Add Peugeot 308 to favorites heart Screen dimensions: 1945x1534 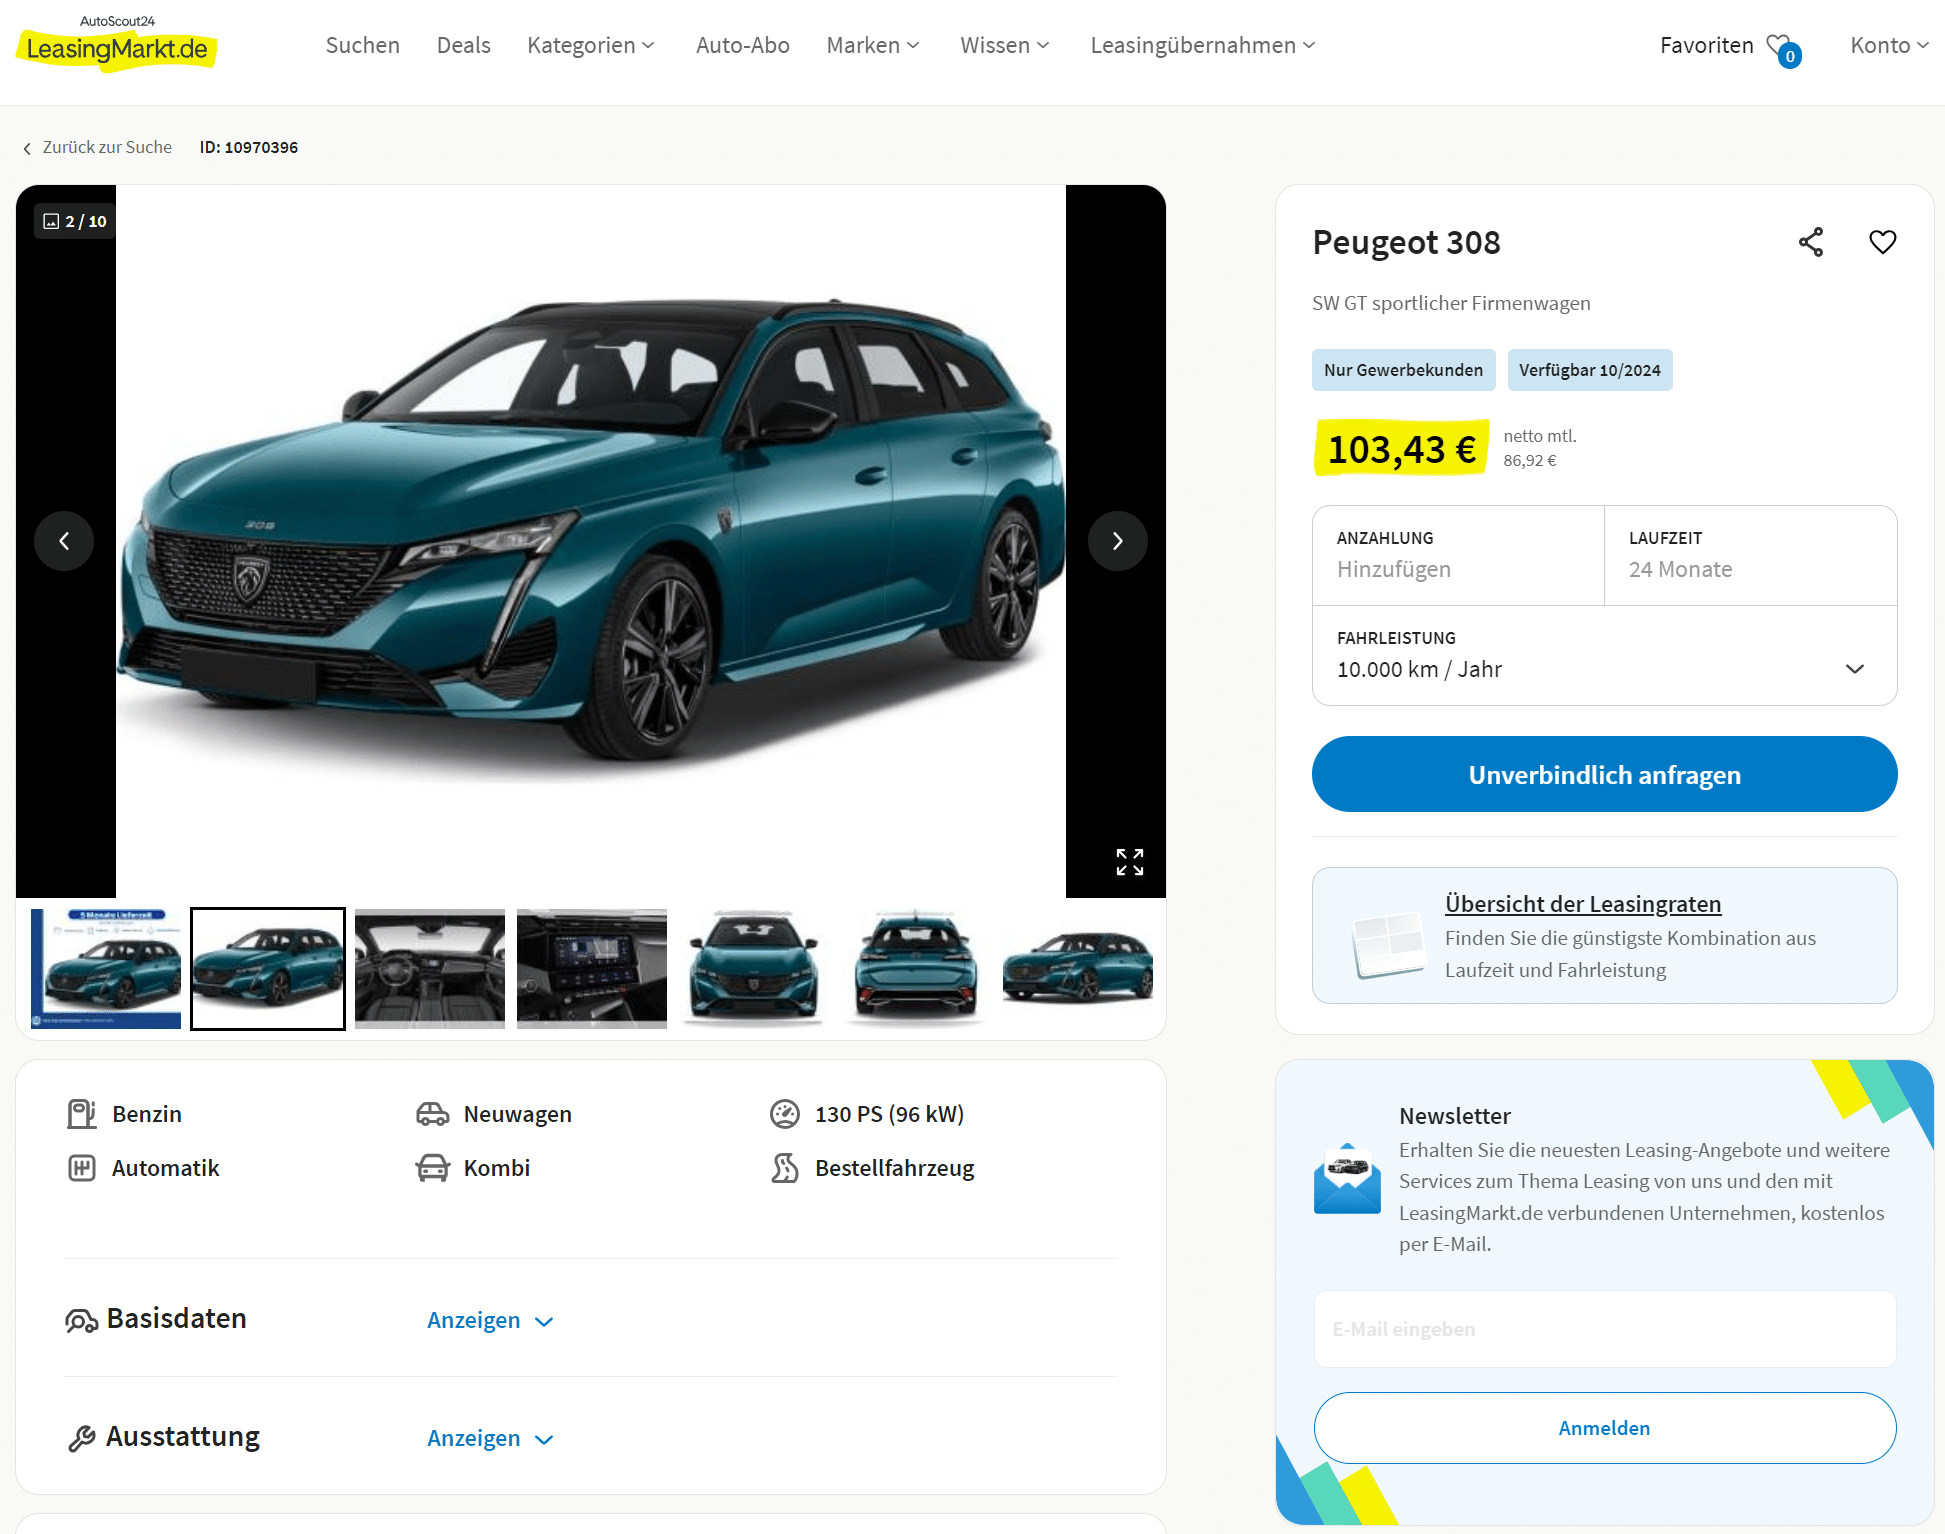coord(1883,242)
